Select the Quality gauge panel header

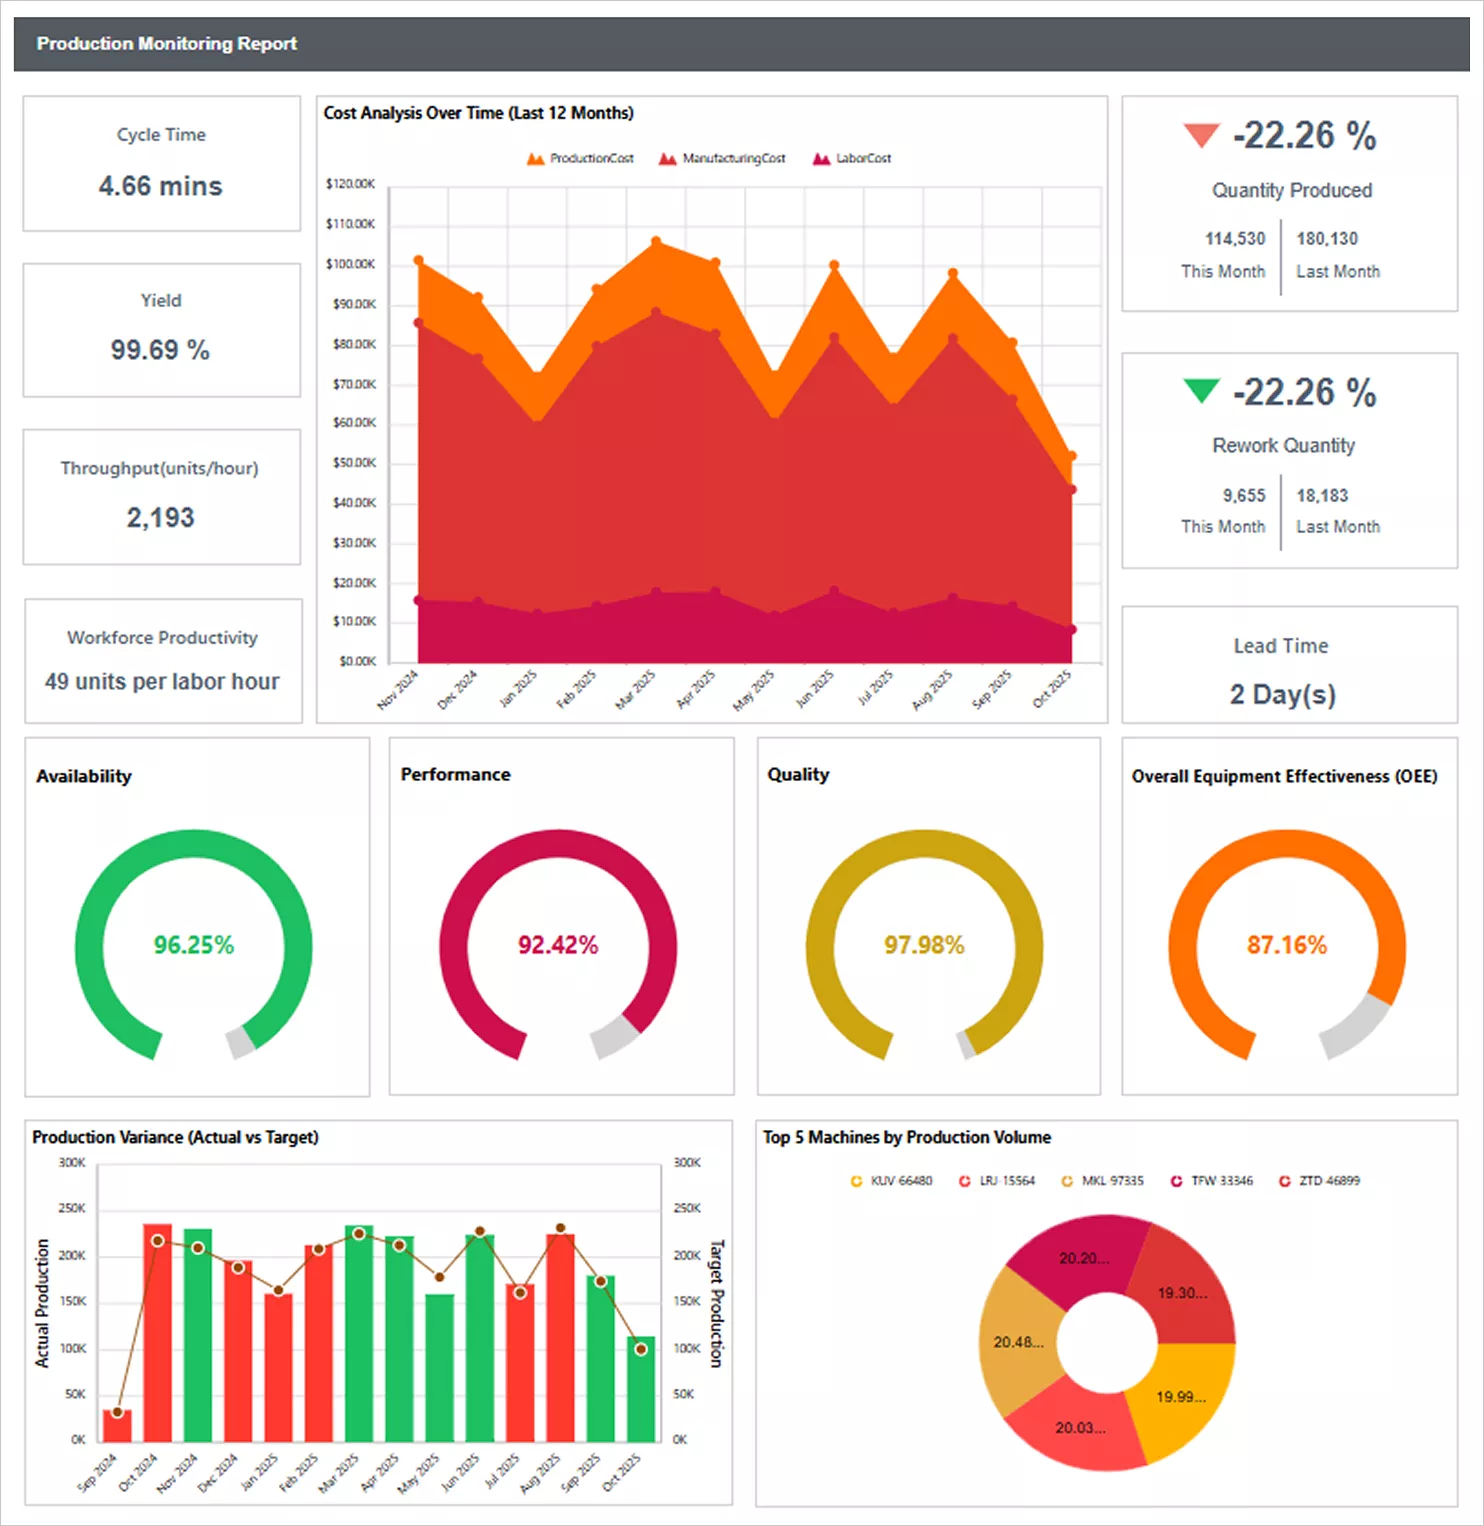tap(797, 774)
